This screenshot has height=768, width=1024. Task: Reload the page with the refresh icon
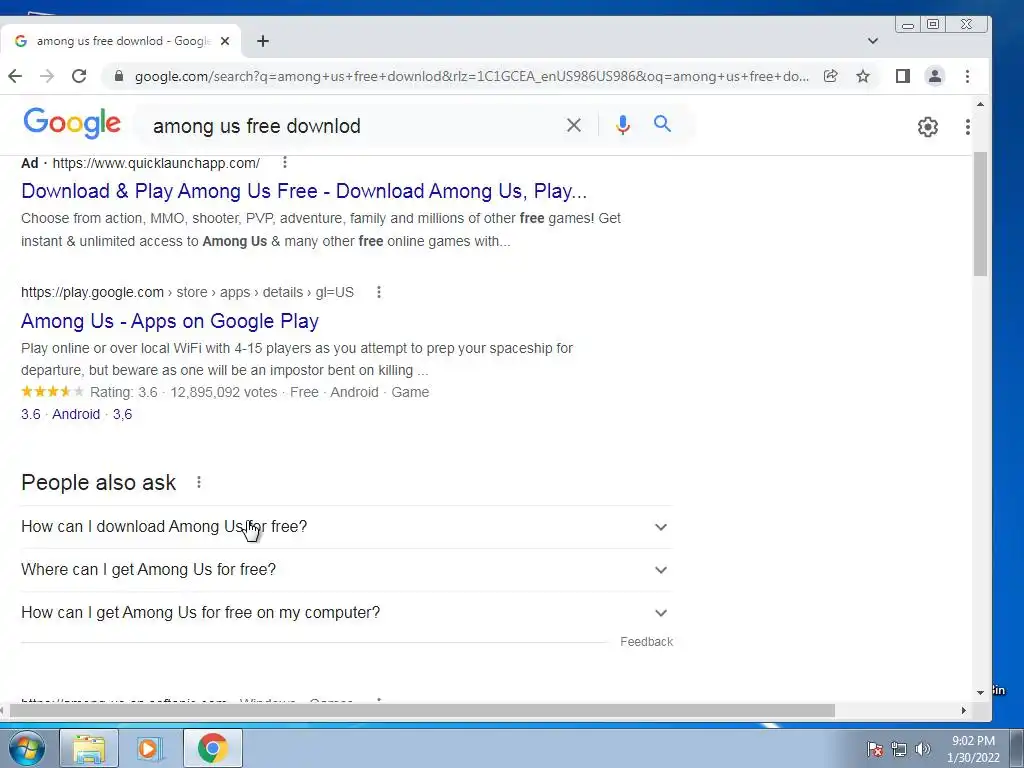tap(79, 76)
